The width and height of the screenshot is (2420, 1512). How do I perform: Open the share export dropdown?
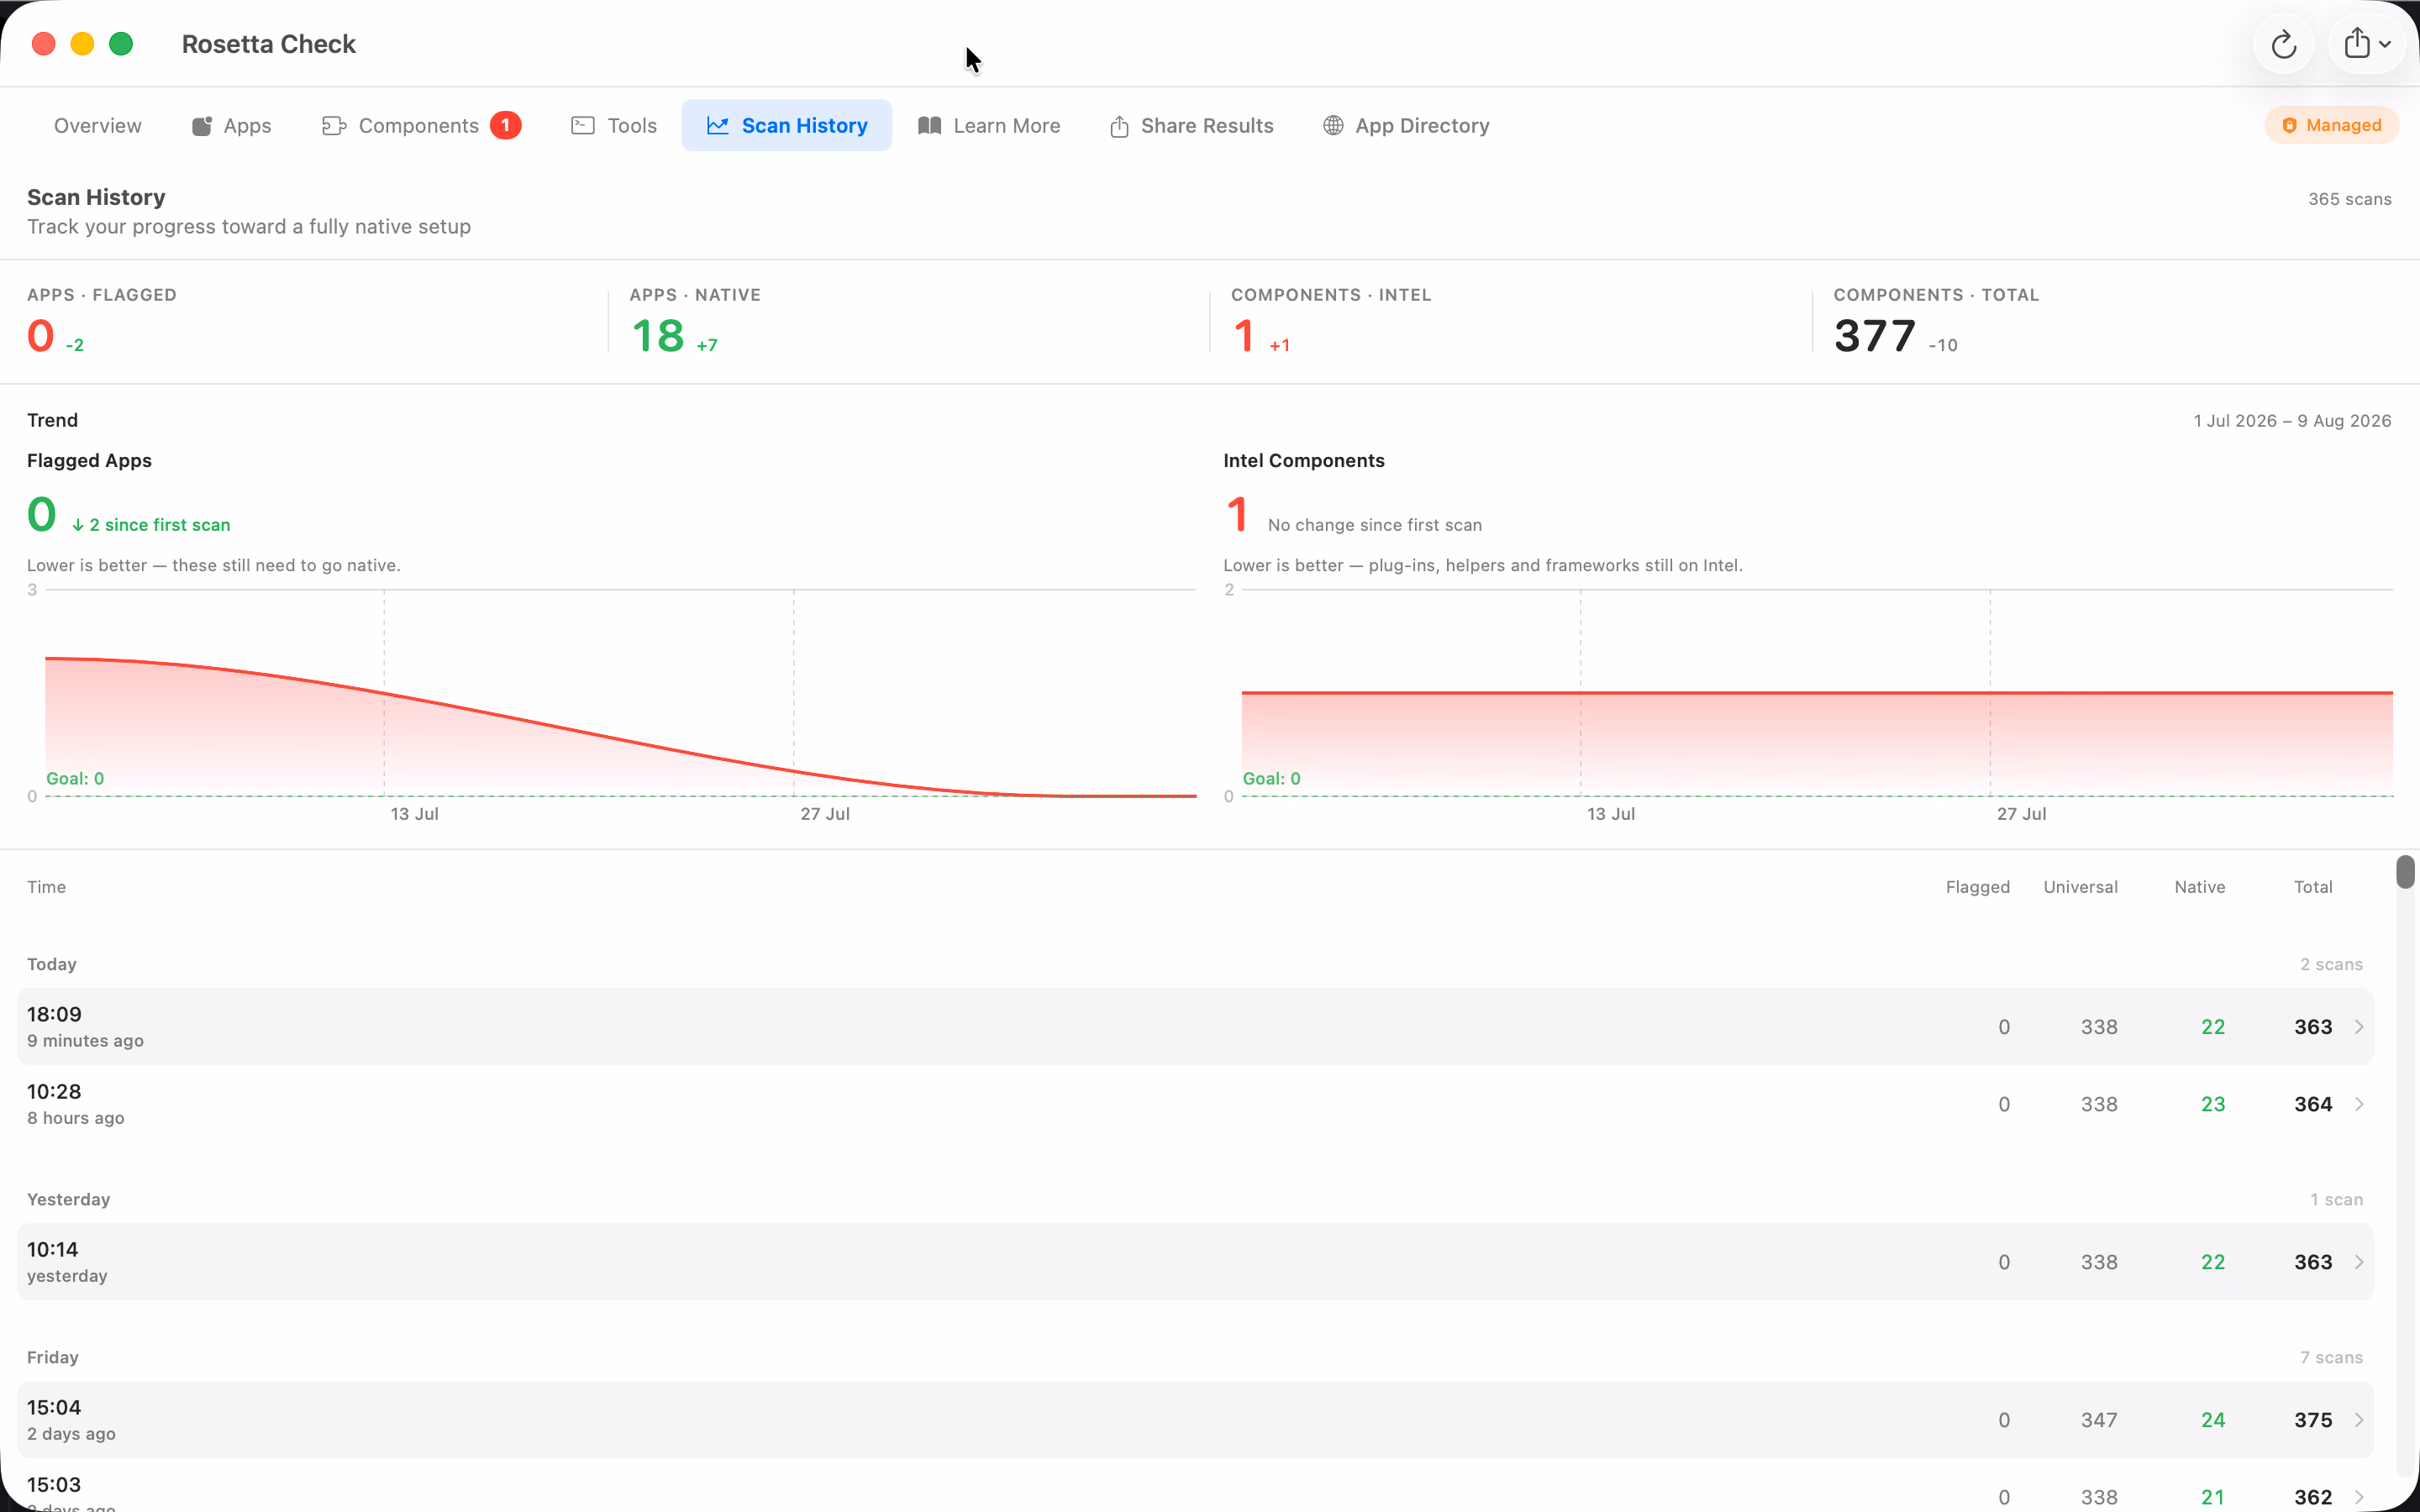tap(2368, 44)
